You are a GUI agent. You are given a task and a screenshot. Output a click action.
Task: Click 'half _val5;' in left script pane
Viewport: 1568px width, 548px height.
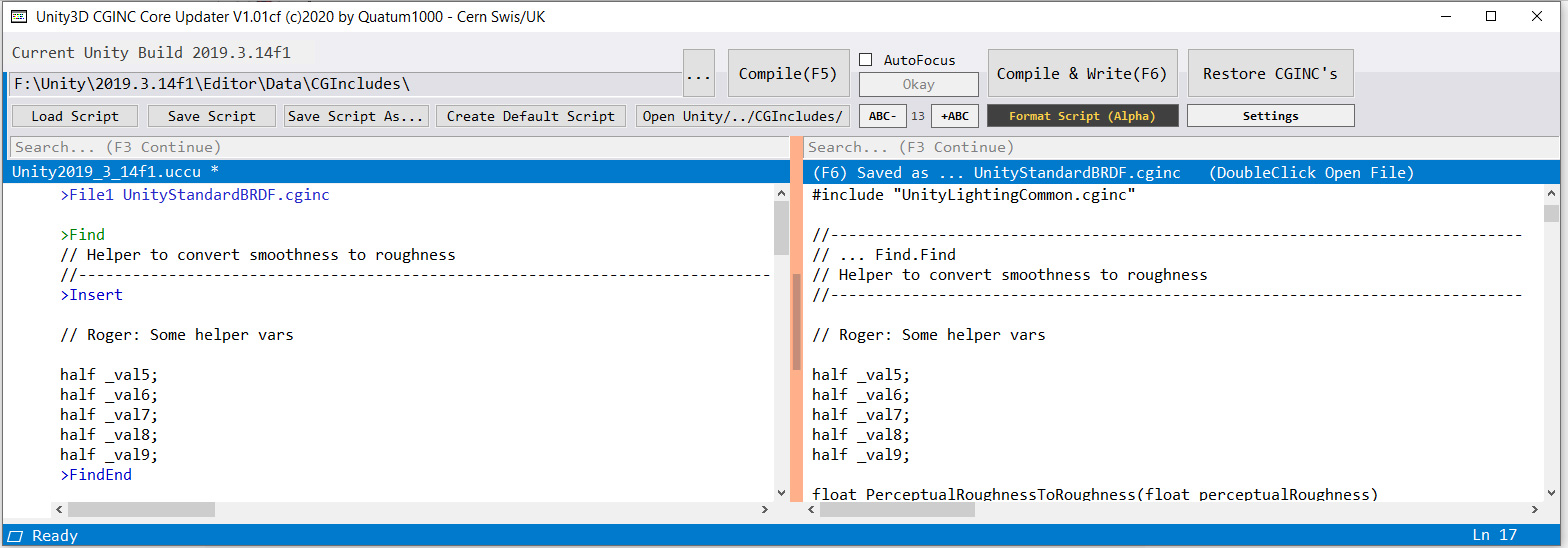tap(109, 375)
